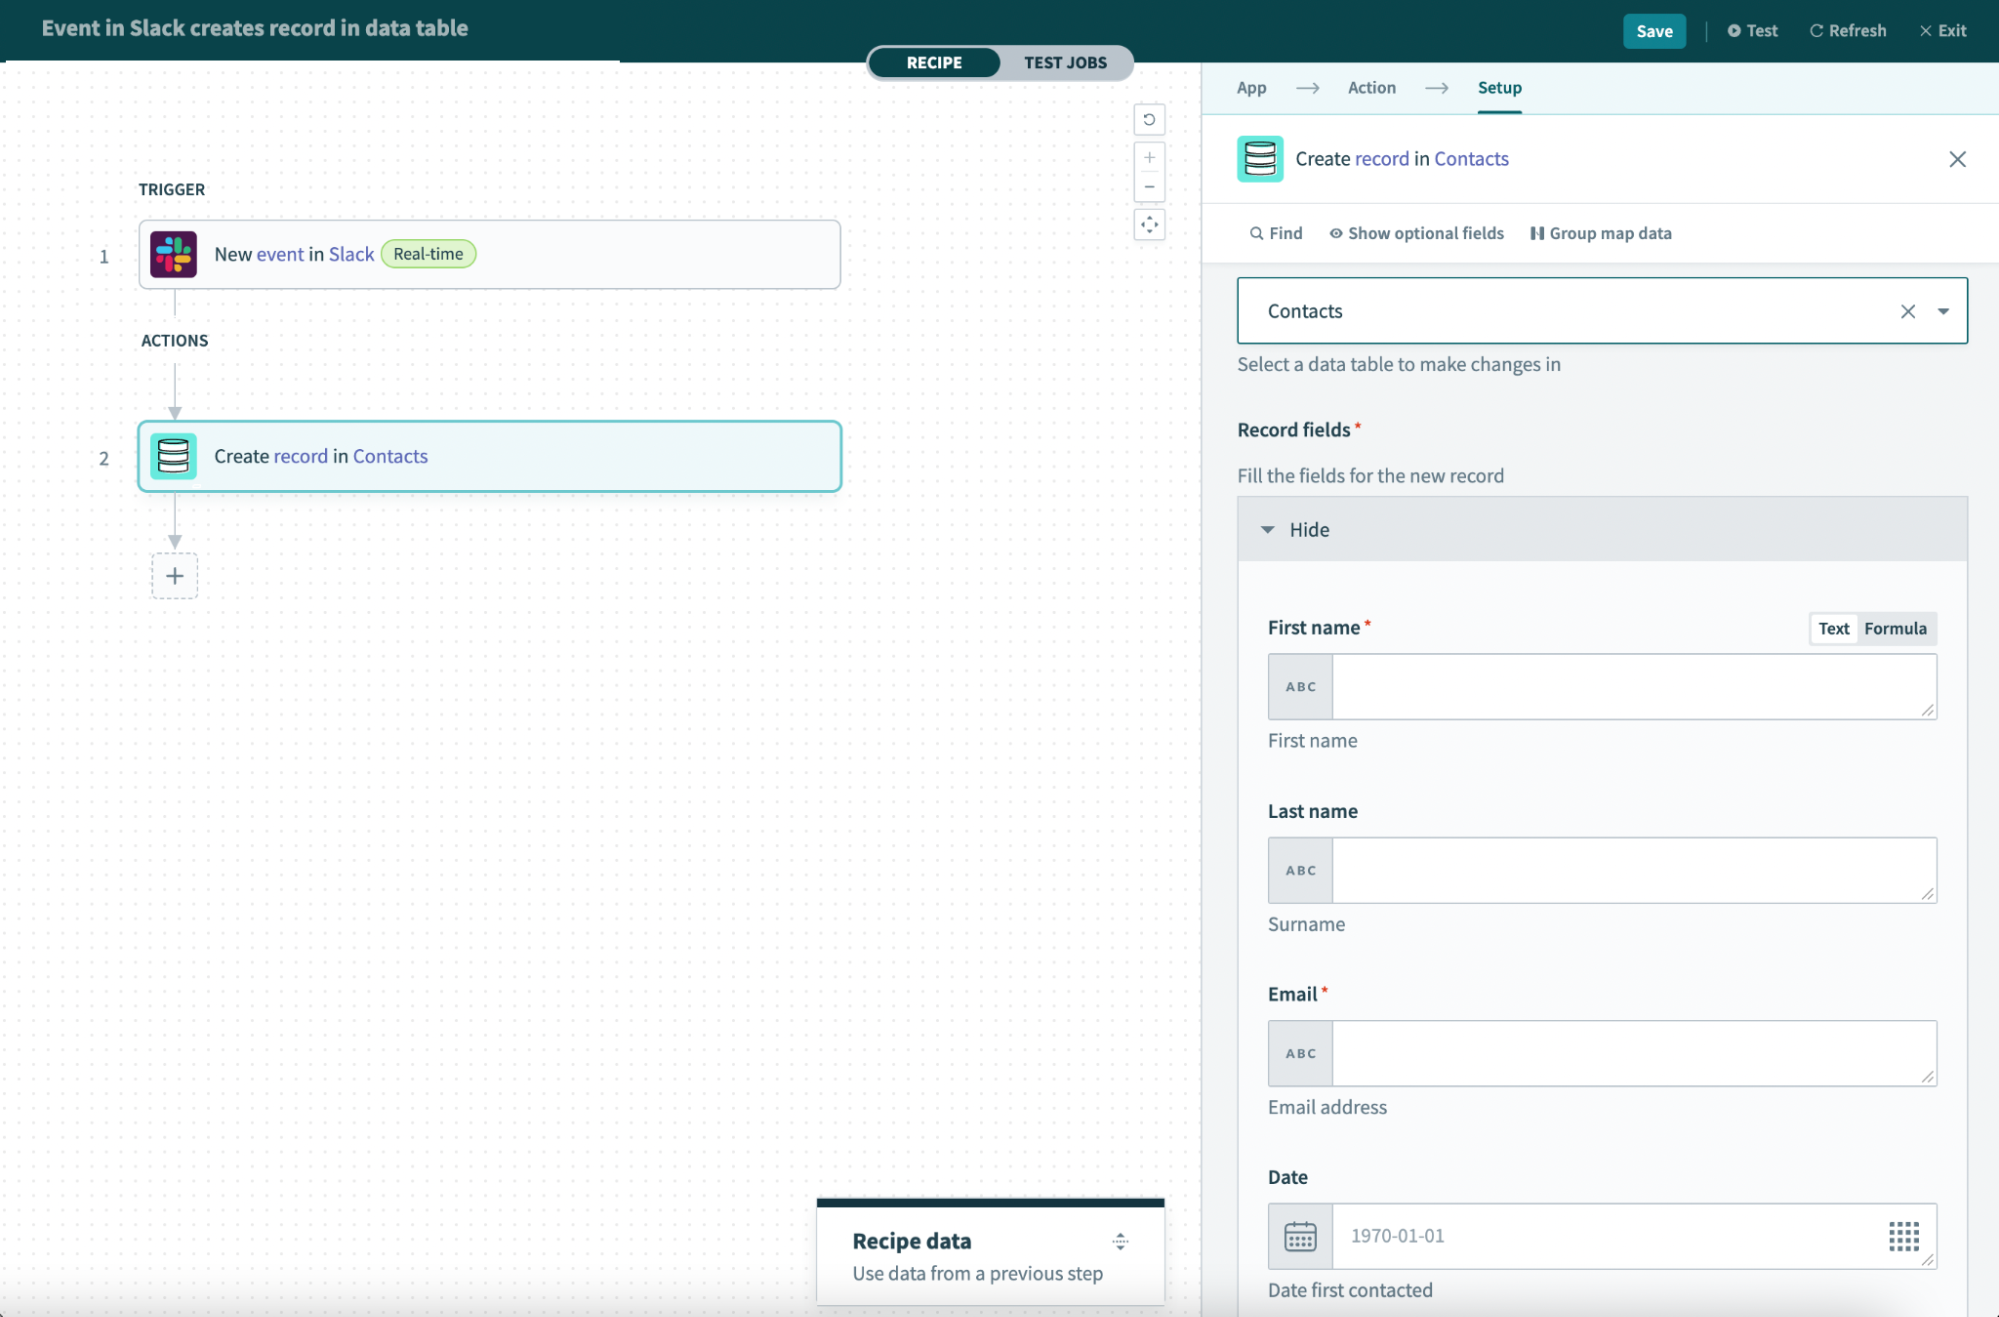This screenshot has width=1999, height=1317.
Task: Click the Slack icon in trigger step
Action: (x=173, y=254)
